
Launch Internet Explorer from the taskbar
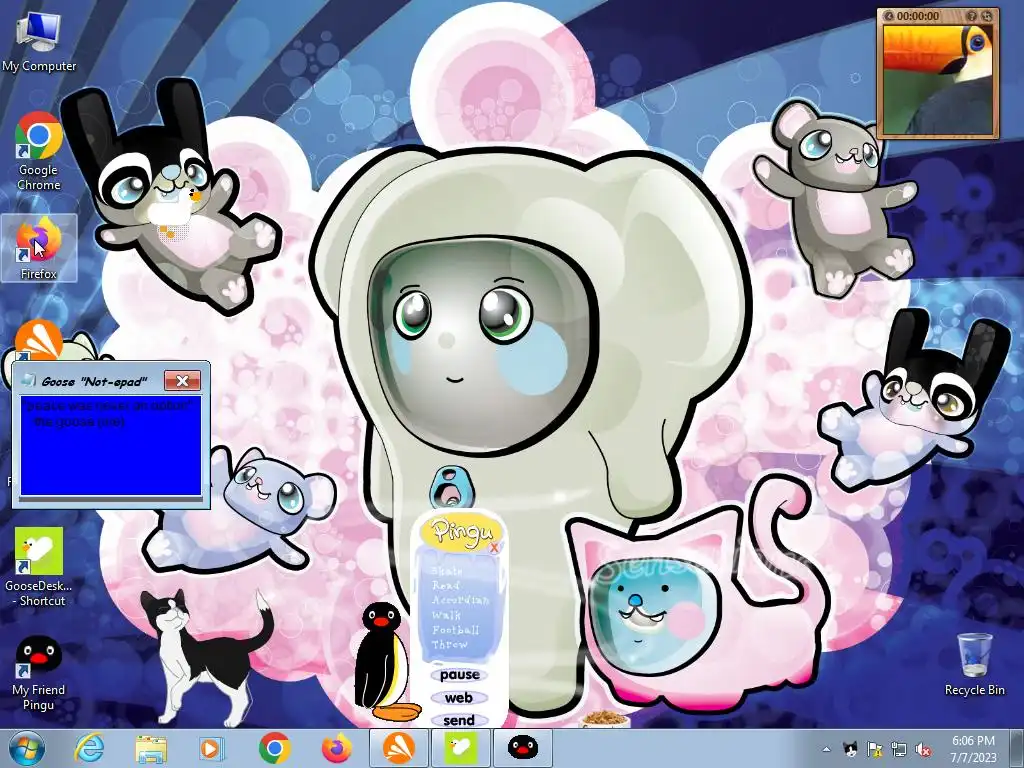coord(89,748)
